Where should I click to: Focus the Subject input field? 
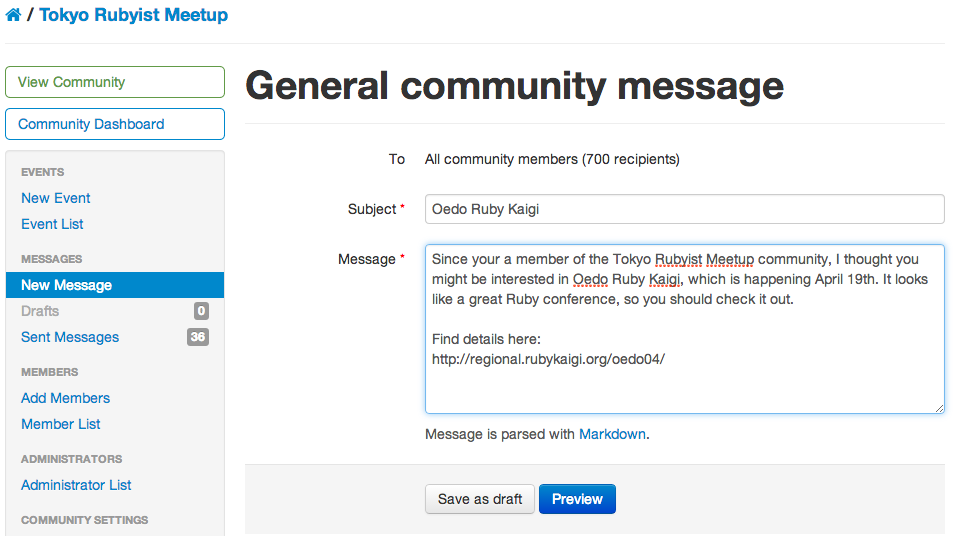[x=684, y=209]
